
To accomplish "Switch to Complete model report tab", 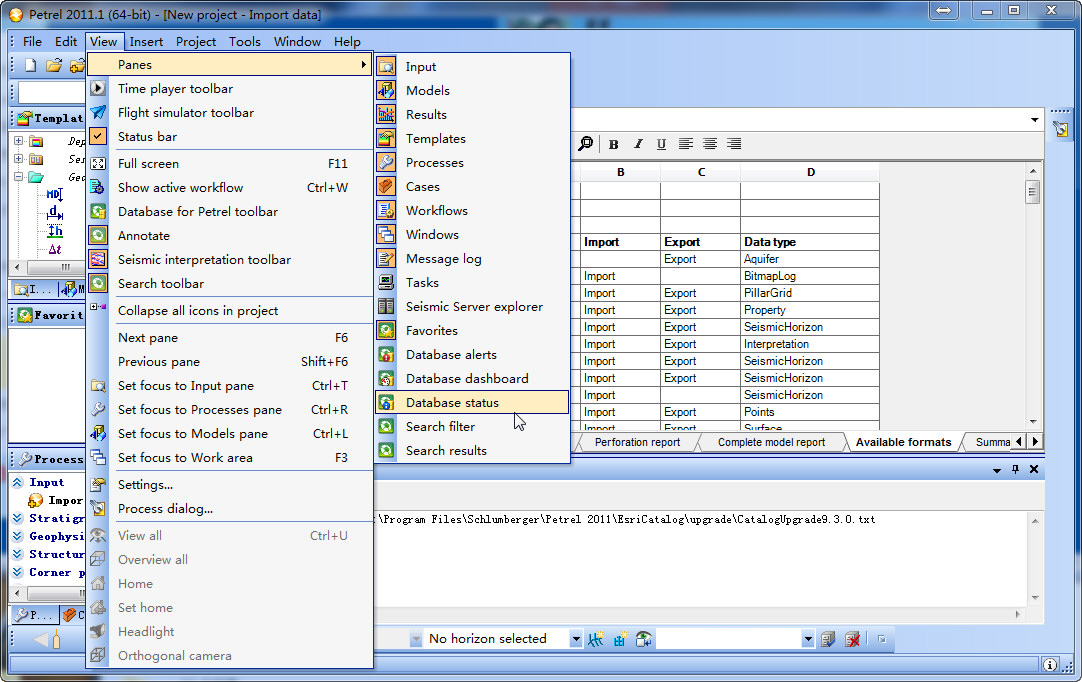I will (771, 442).
